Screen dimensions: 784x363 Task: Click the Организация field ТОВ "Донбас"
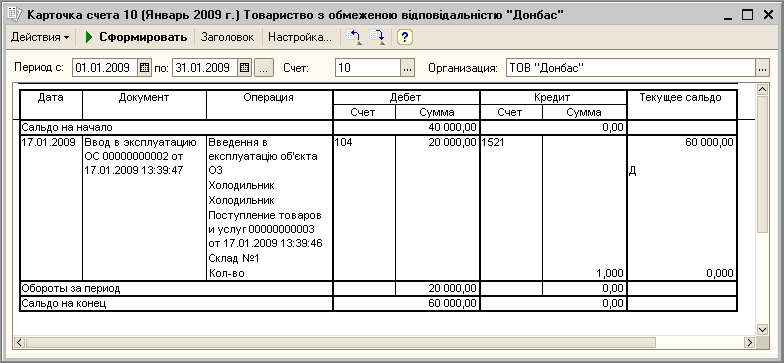[631, 68]
